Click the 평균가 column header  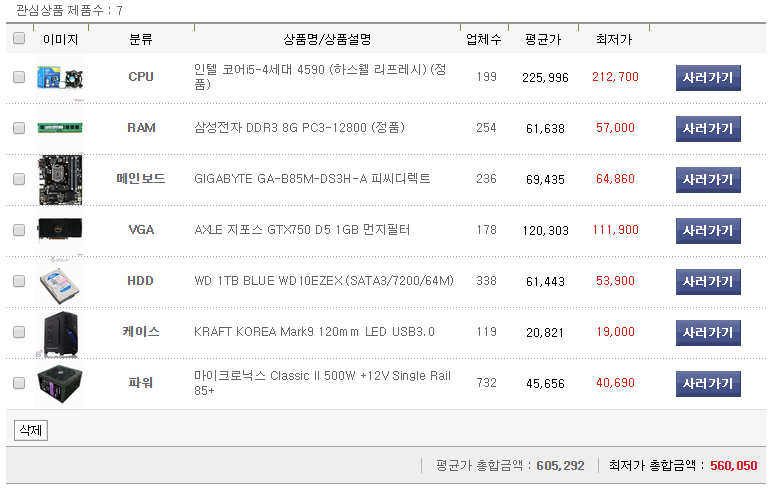point(543,39)
